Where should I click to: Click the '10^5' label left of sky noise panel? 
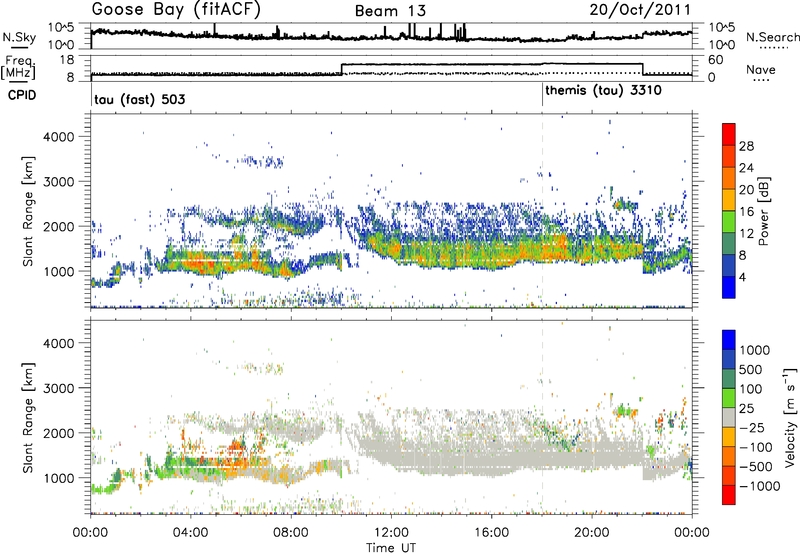61,28
